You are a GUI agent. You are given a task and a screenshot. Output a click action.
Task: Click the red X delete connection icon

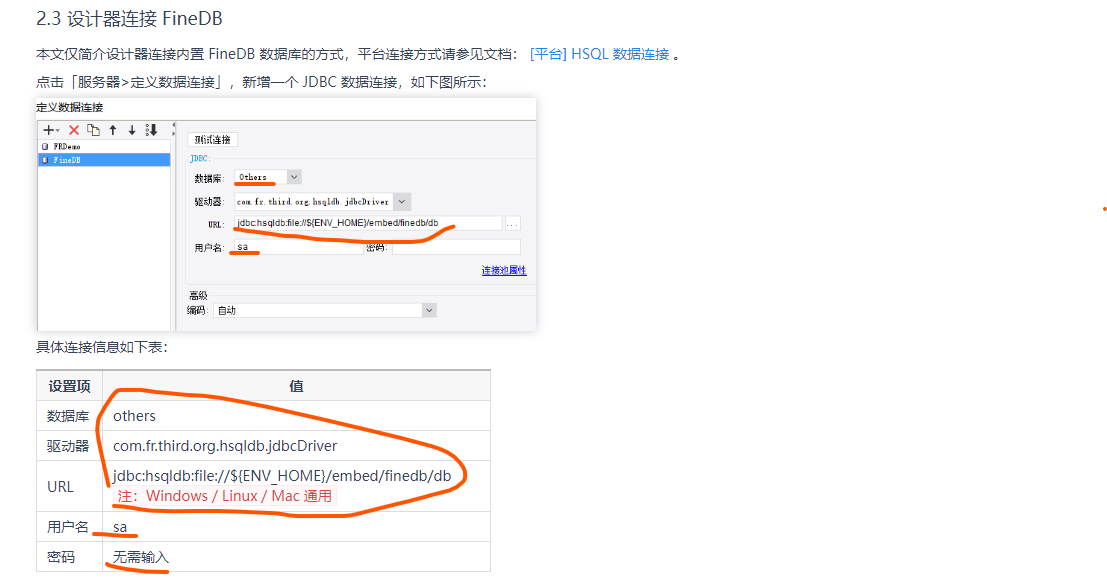click(73, 130)
